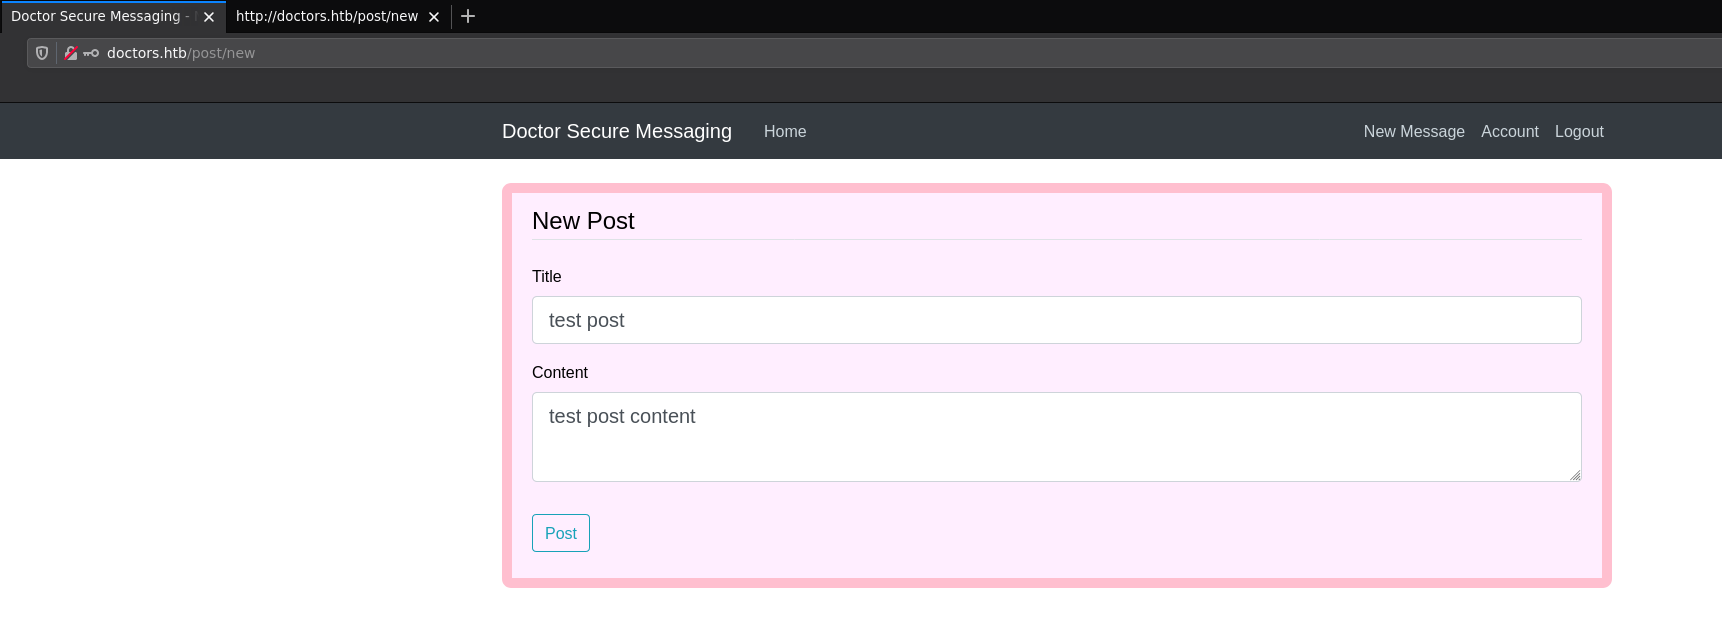Go to the Home page link
Screen dimensions: 1722x617
click(784, 131)
